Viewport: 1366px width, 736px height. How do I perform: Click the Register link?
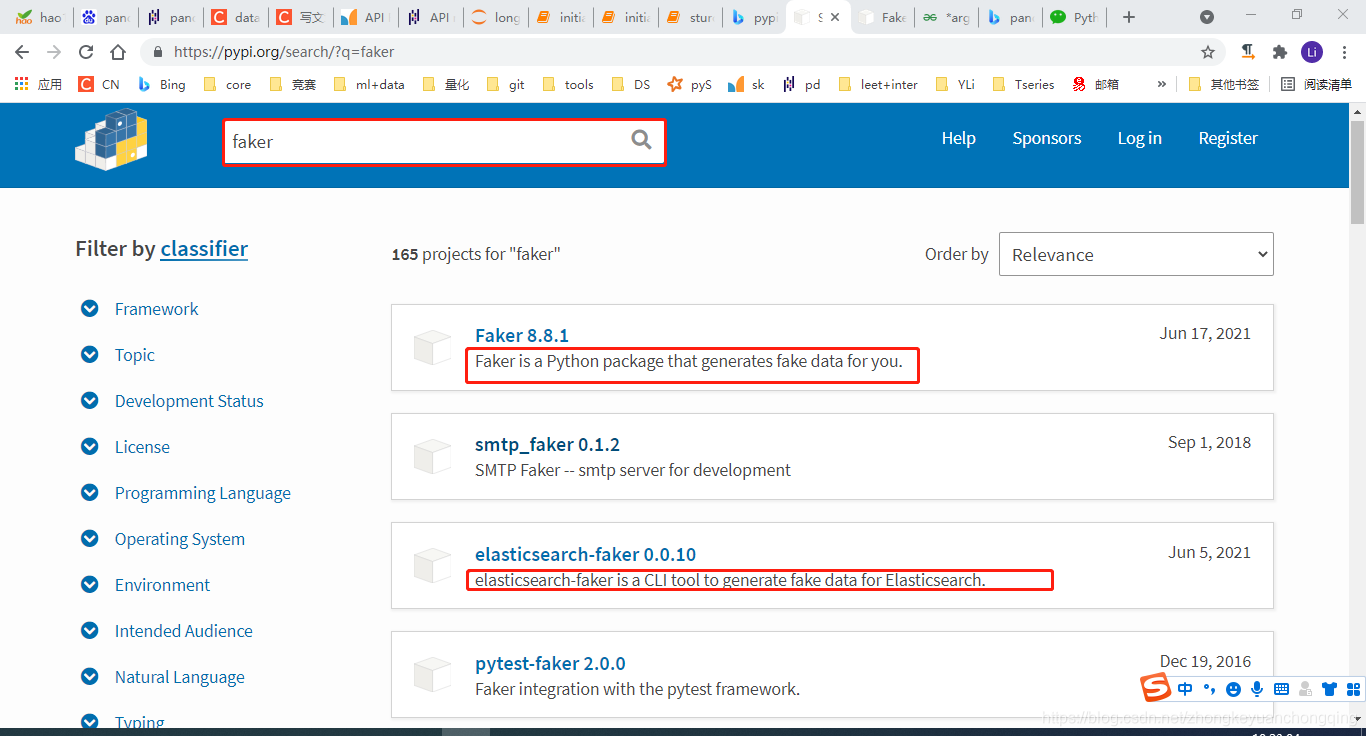pyautogui.click(x=1228, y=138)
